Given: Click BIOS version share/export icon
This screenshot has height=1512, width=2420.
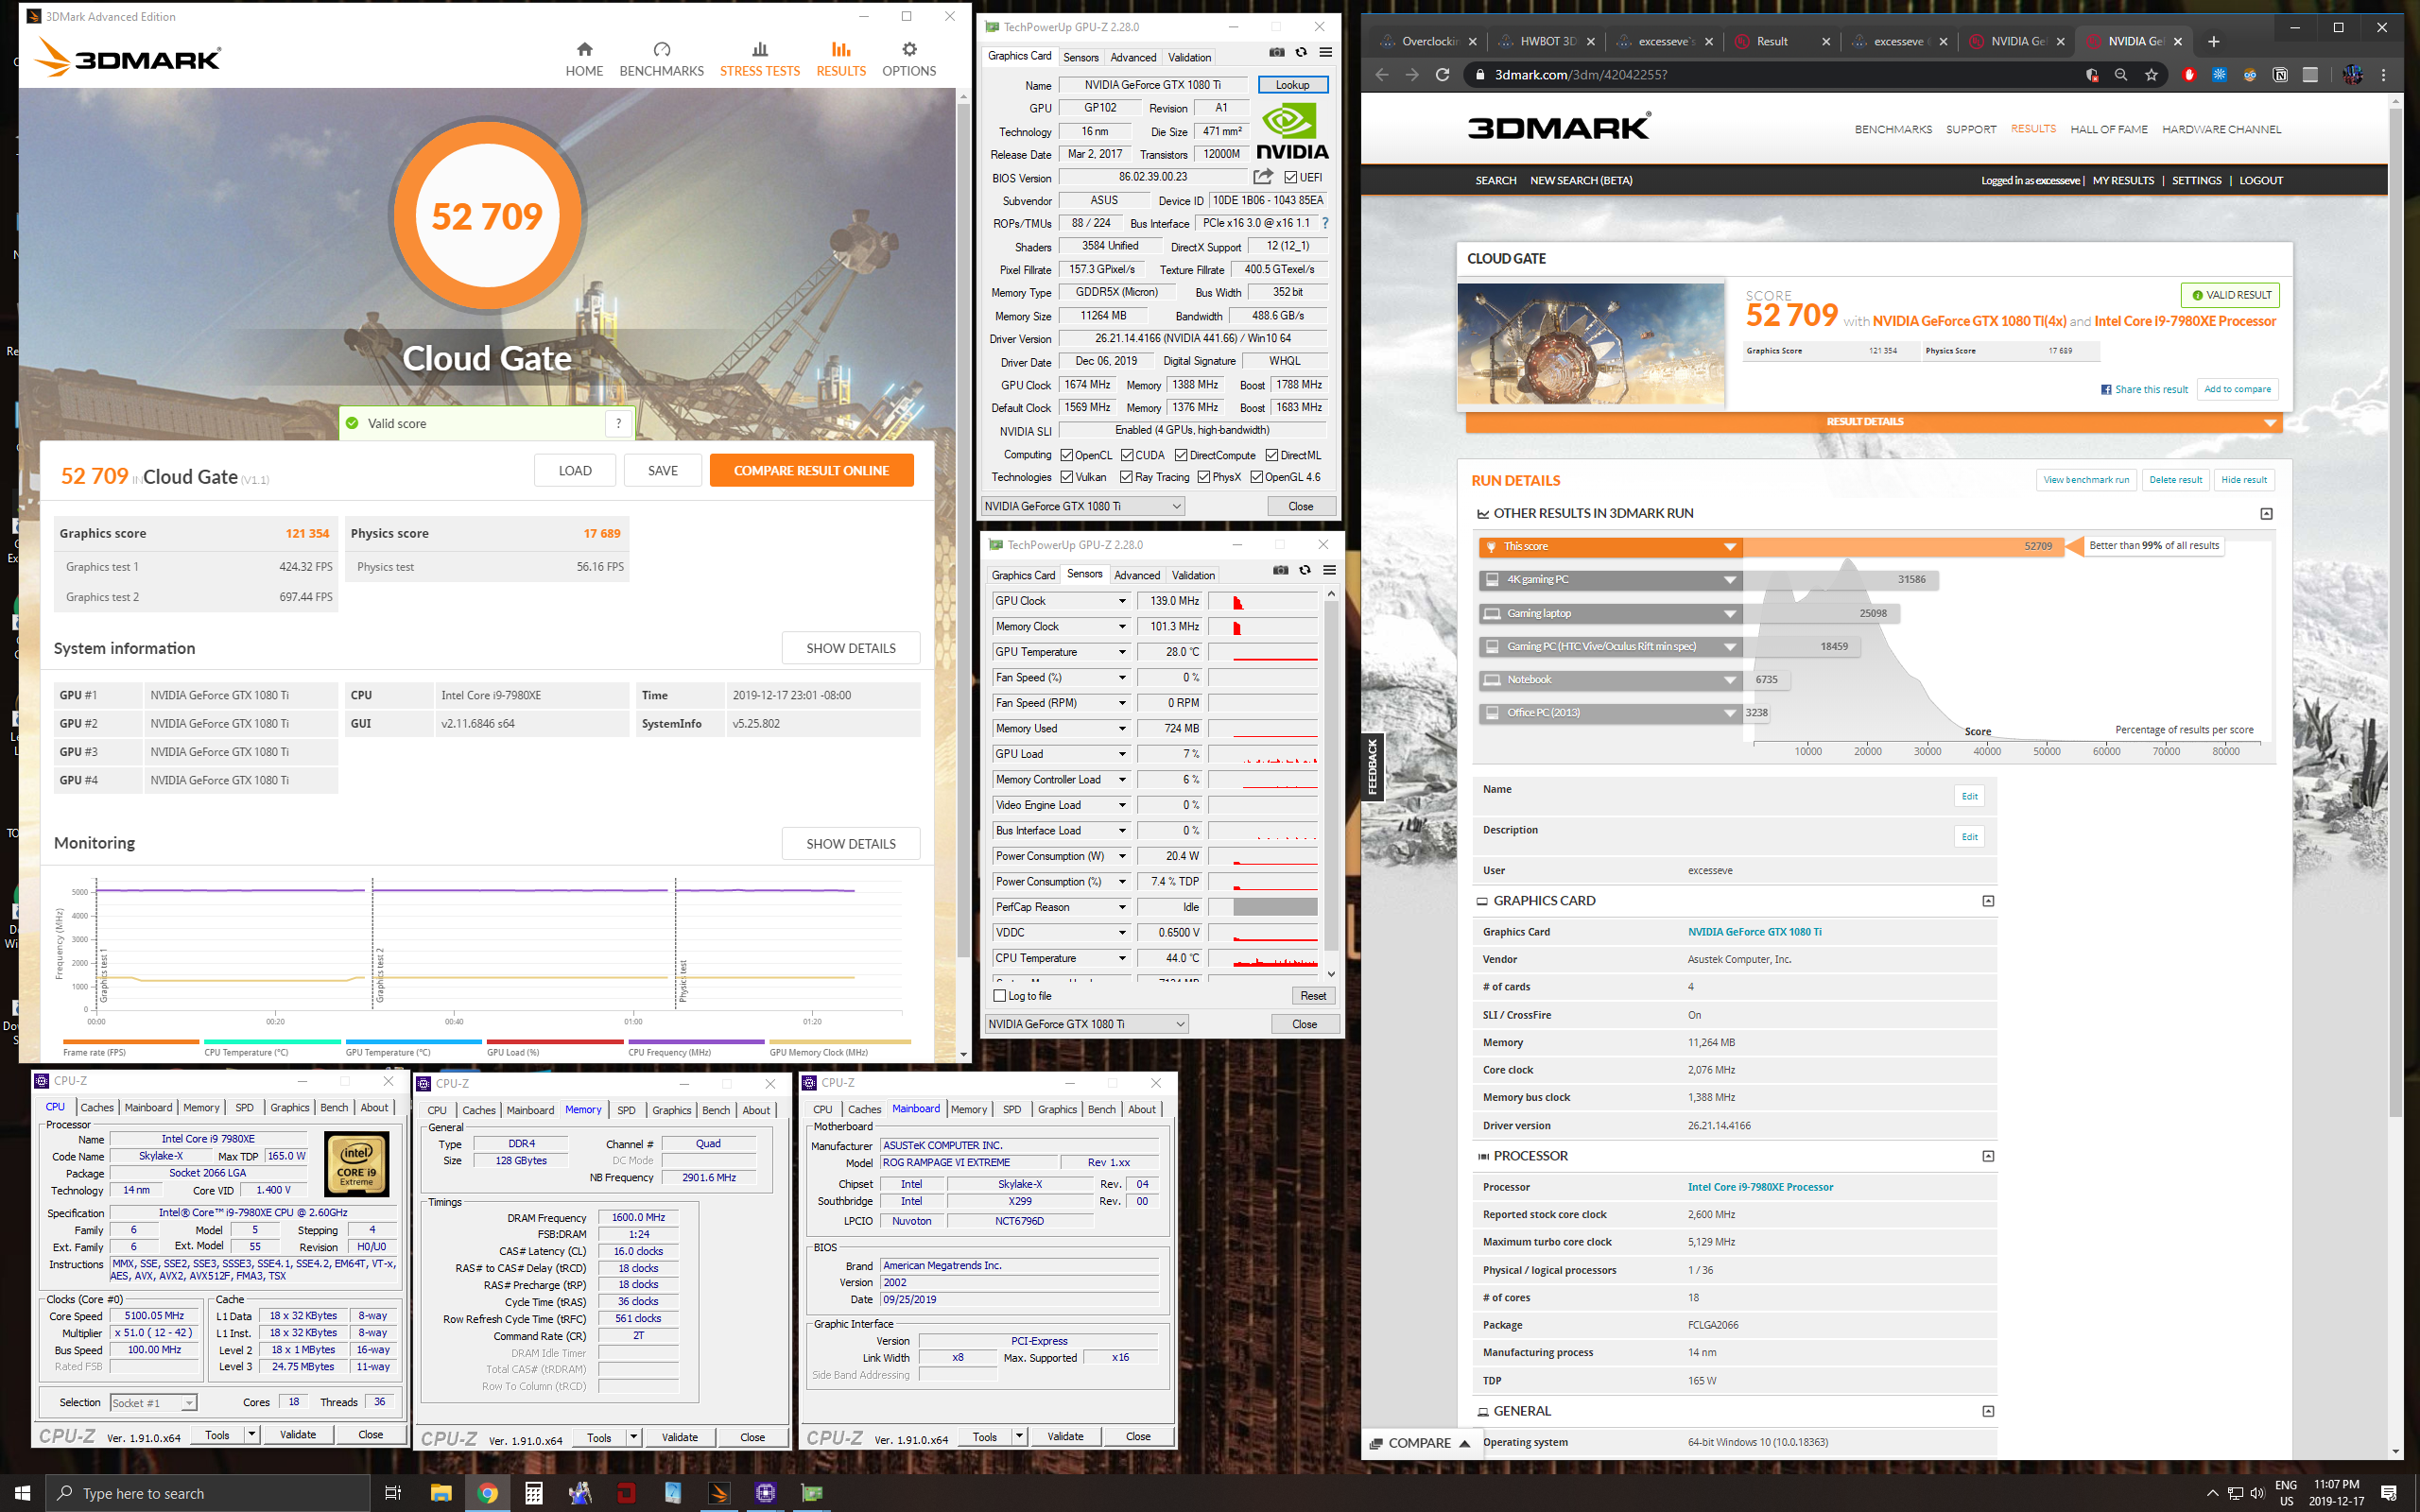Looking at the screenshot, I should (x=1263, y=177).
